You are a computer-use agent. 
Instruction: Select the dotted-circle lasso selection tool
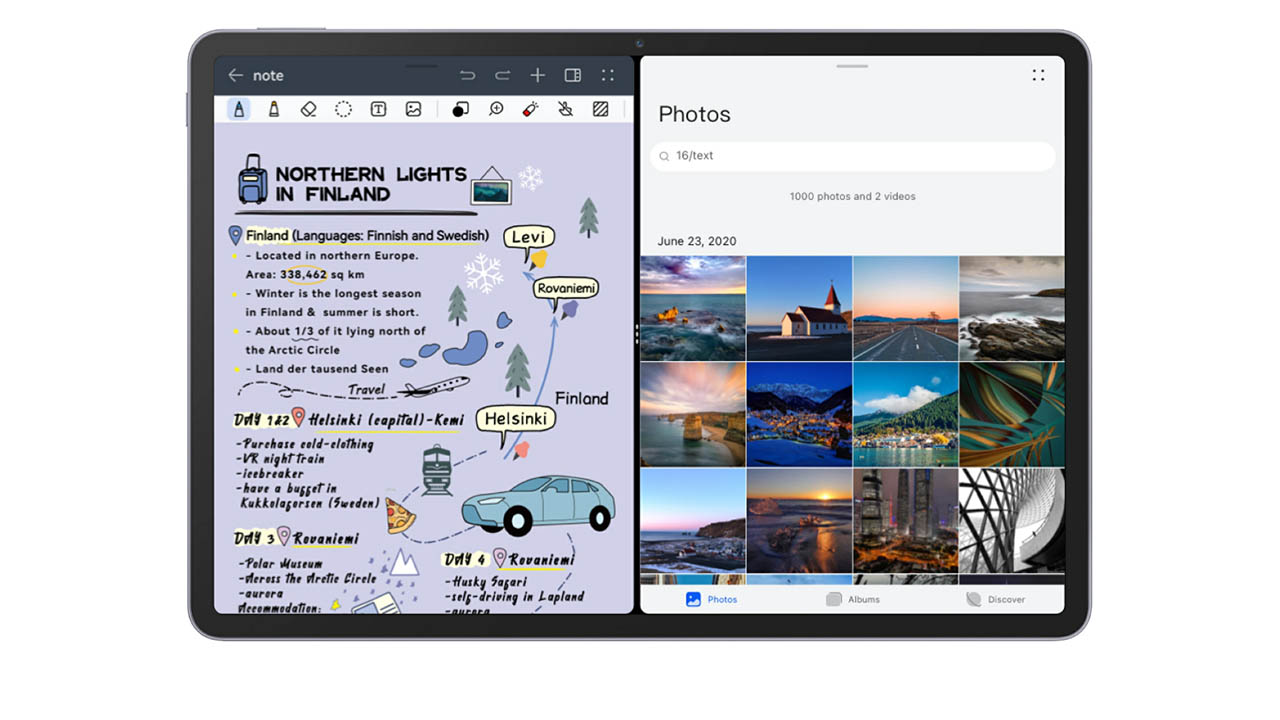coord(343,109)
